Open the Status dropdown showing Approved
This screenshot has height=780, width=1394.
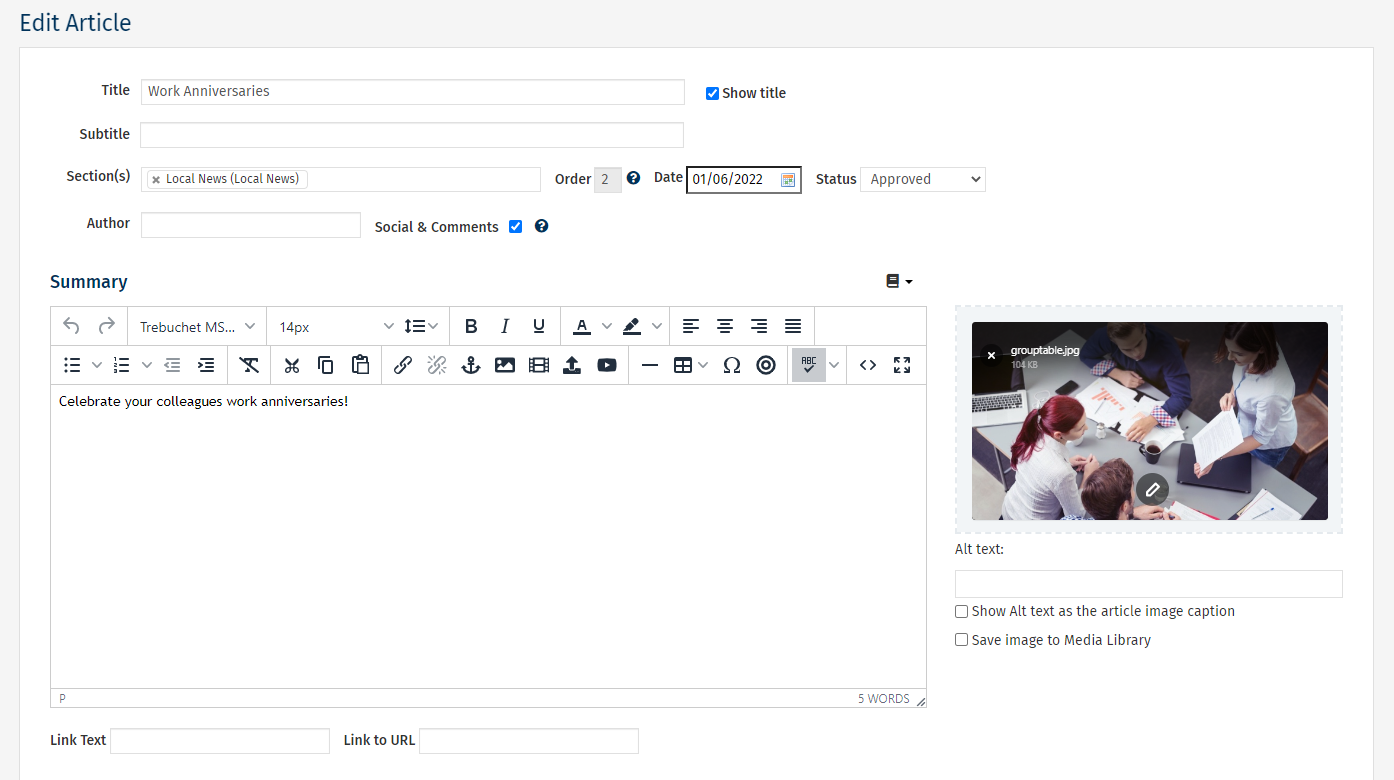(x=922, y=179)
